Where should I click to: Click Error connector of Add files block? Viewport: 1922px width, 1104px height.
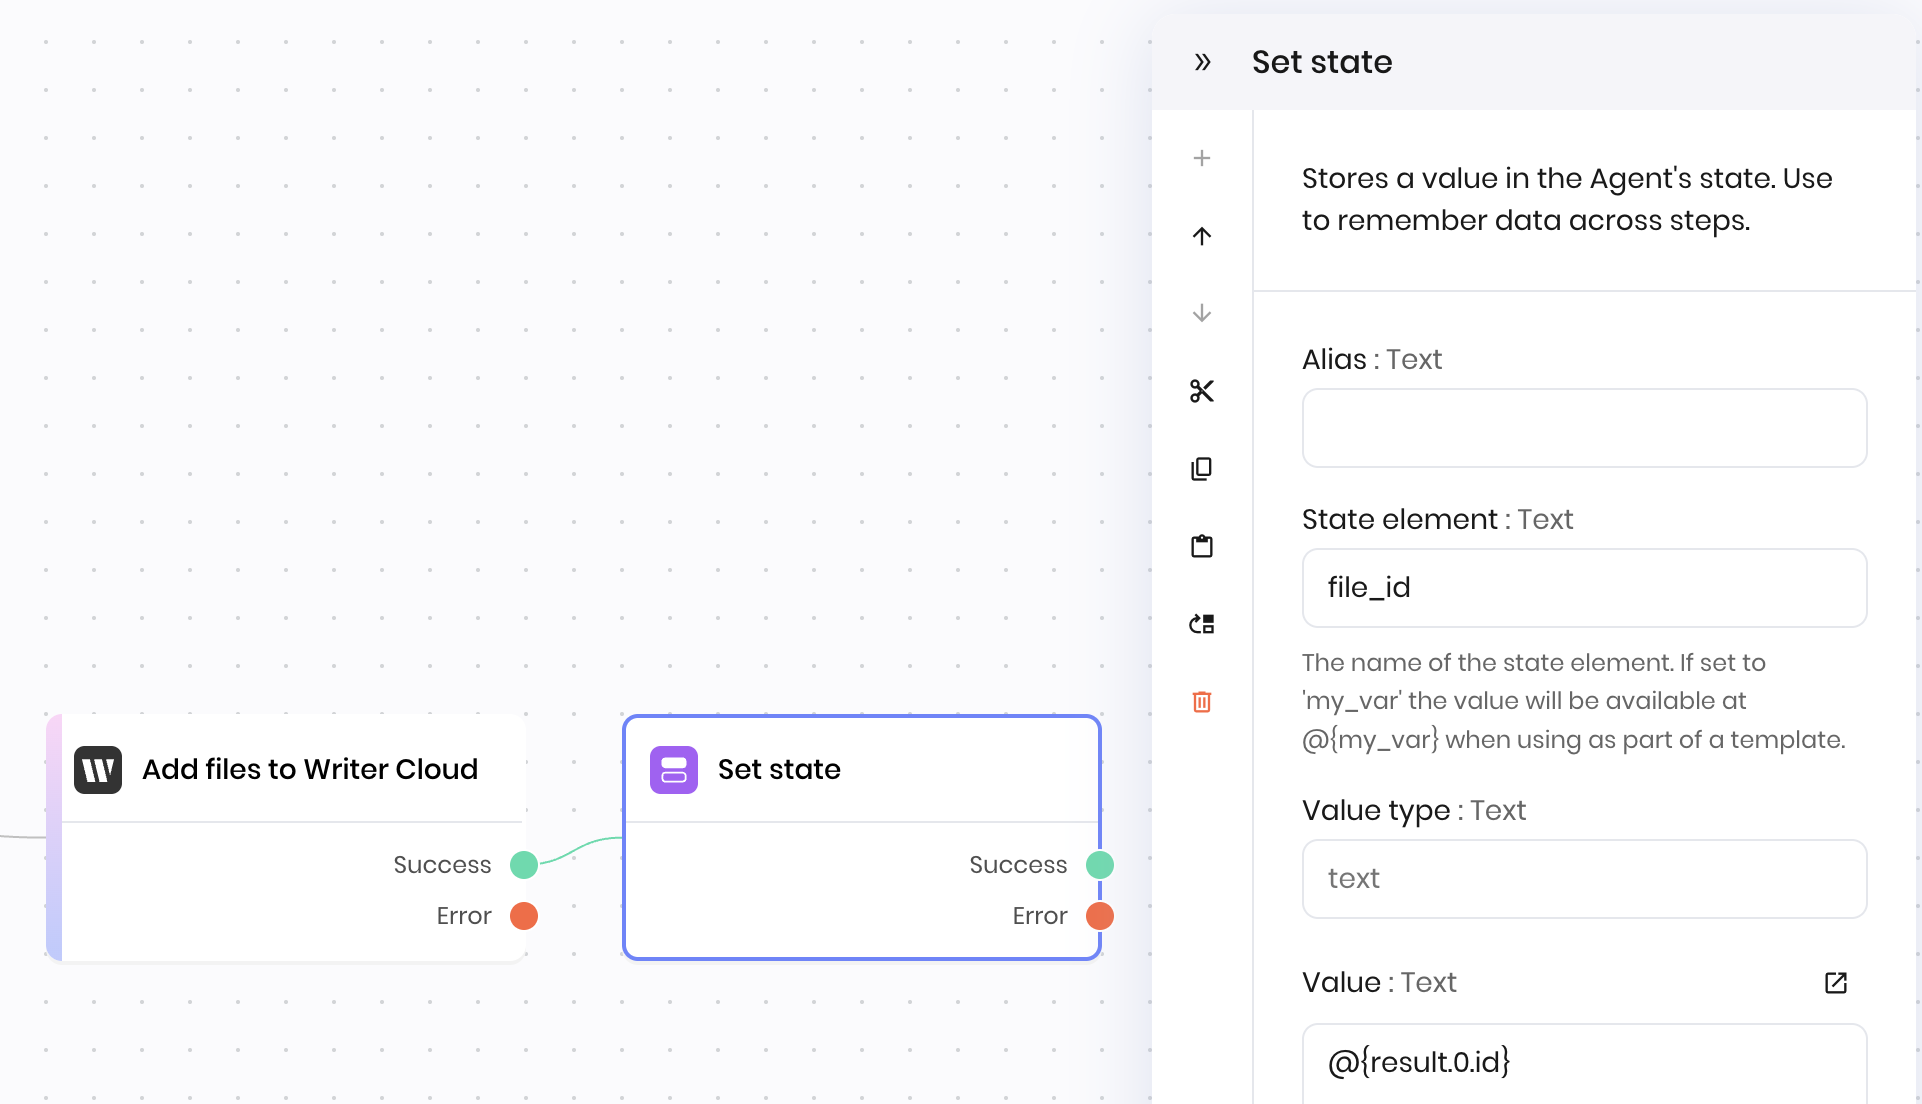coord(524,916)
